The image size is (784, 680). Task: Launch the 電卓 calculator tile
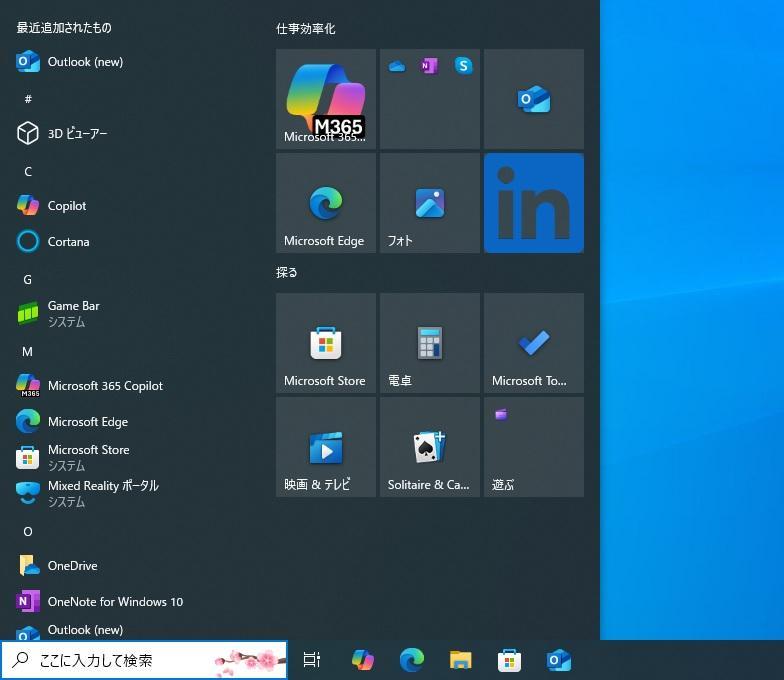click(430, 343)
